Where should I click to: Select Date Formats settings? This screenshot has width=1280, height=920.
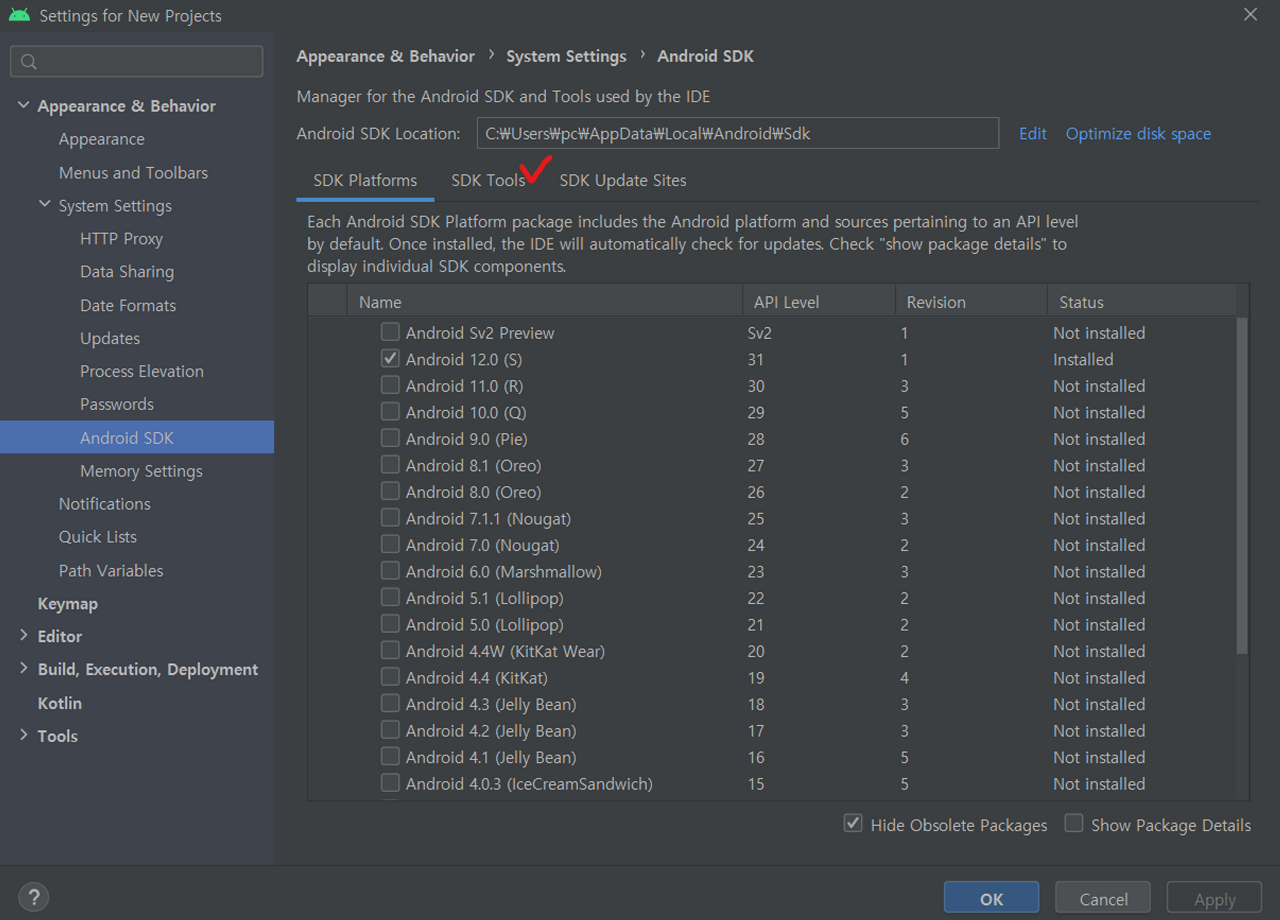[128, 305]
